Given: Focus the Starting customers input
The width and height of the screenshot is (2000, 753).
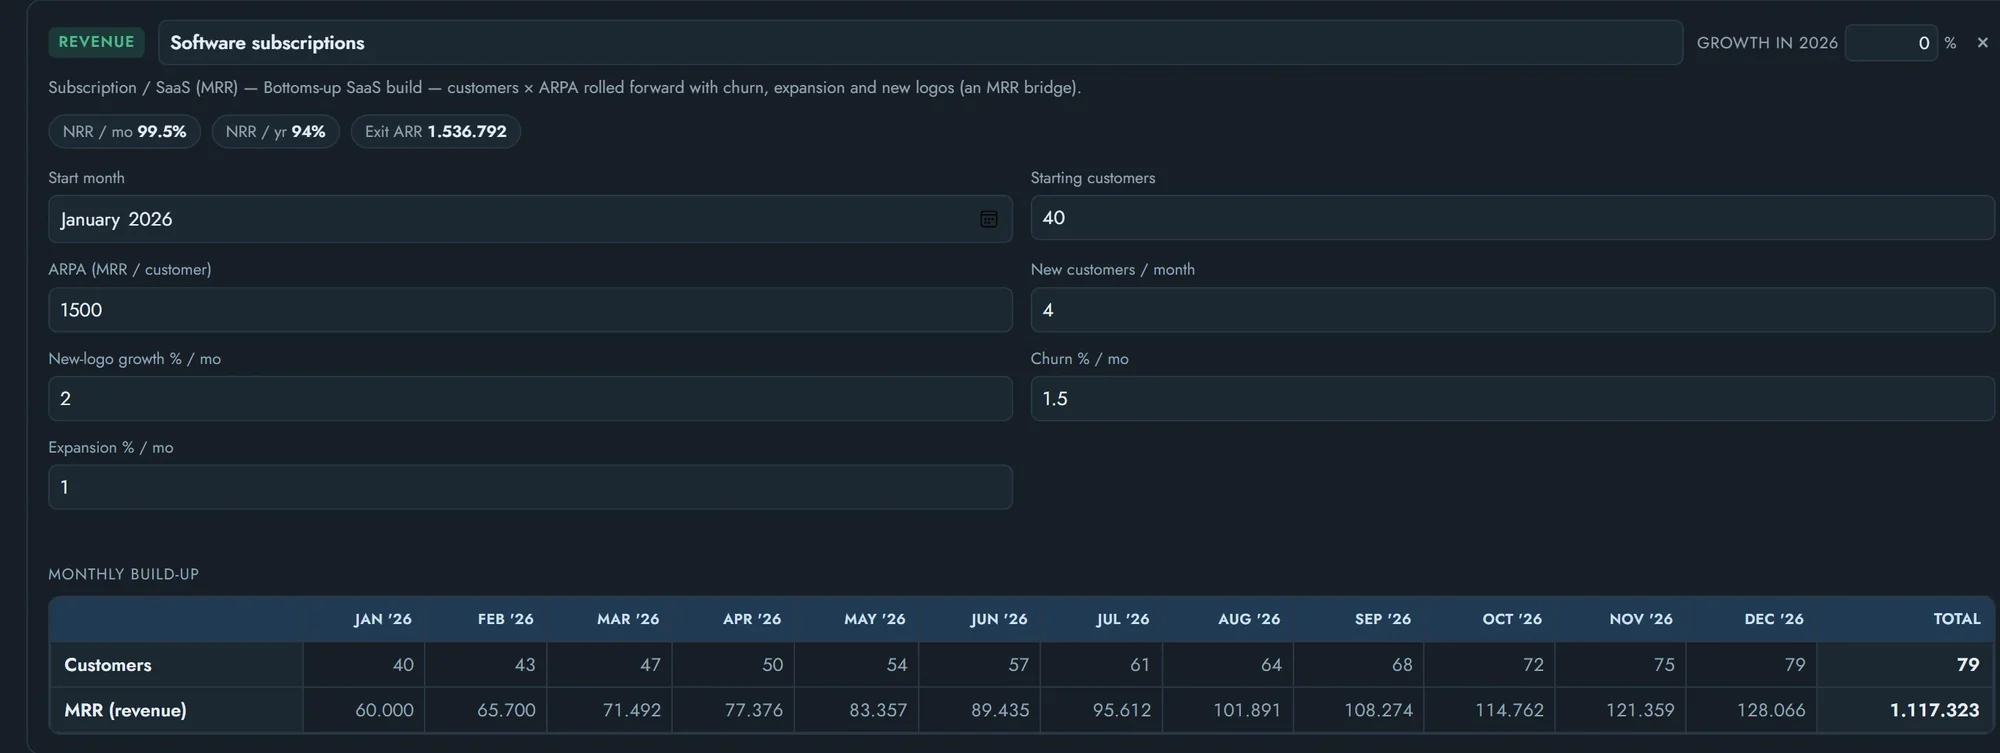Looking at the screenshot, I should 1512,218.
